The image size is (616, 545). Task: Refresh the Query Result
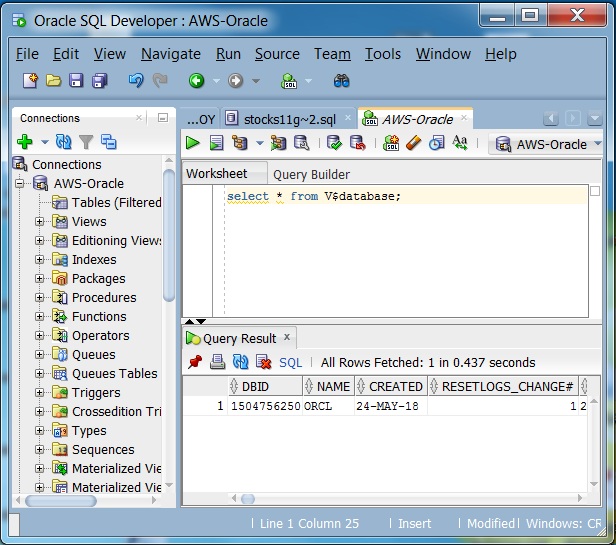(240, 362)
